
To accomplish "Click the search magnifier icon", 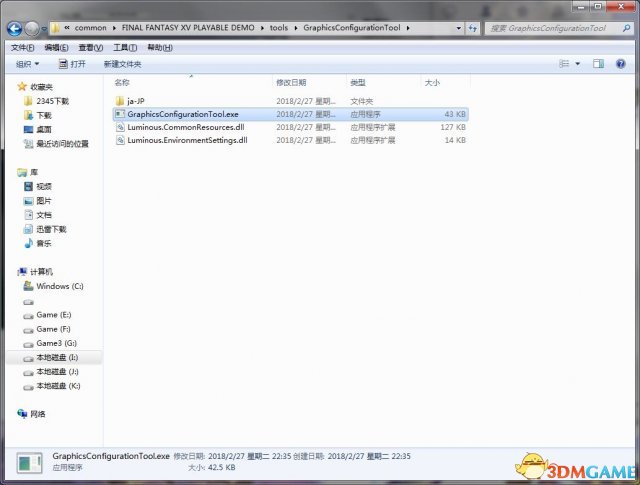I will [627, 28].
